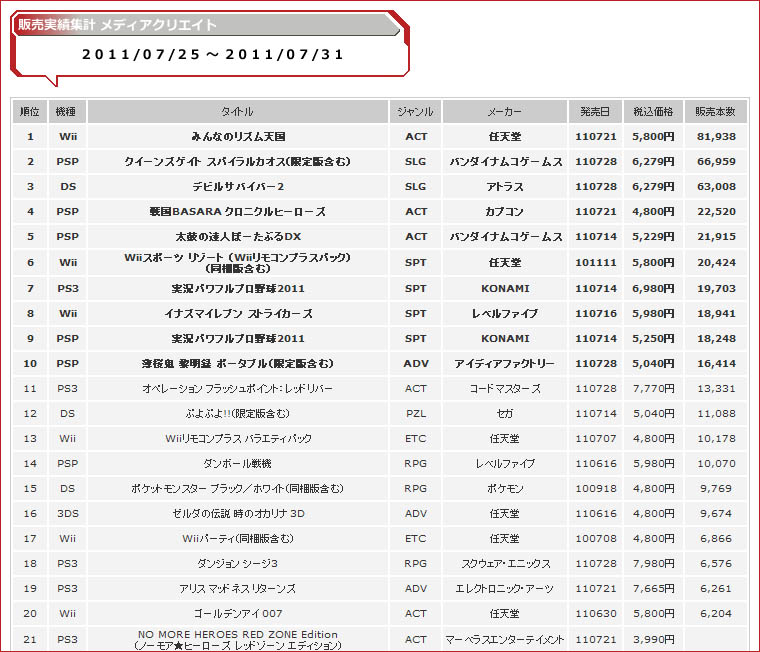
Task: Select PS3 title 実況パワフルプロ野球2011
Action: [x=238, y=288]
